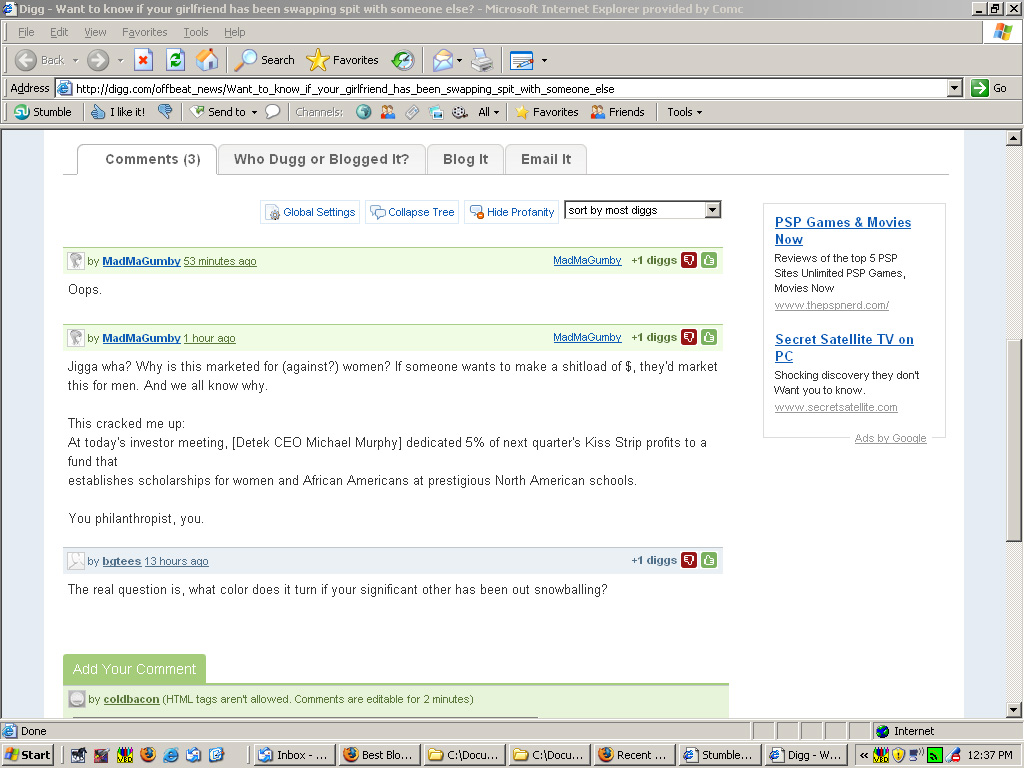Open the History clock icon

pos(403,60)
